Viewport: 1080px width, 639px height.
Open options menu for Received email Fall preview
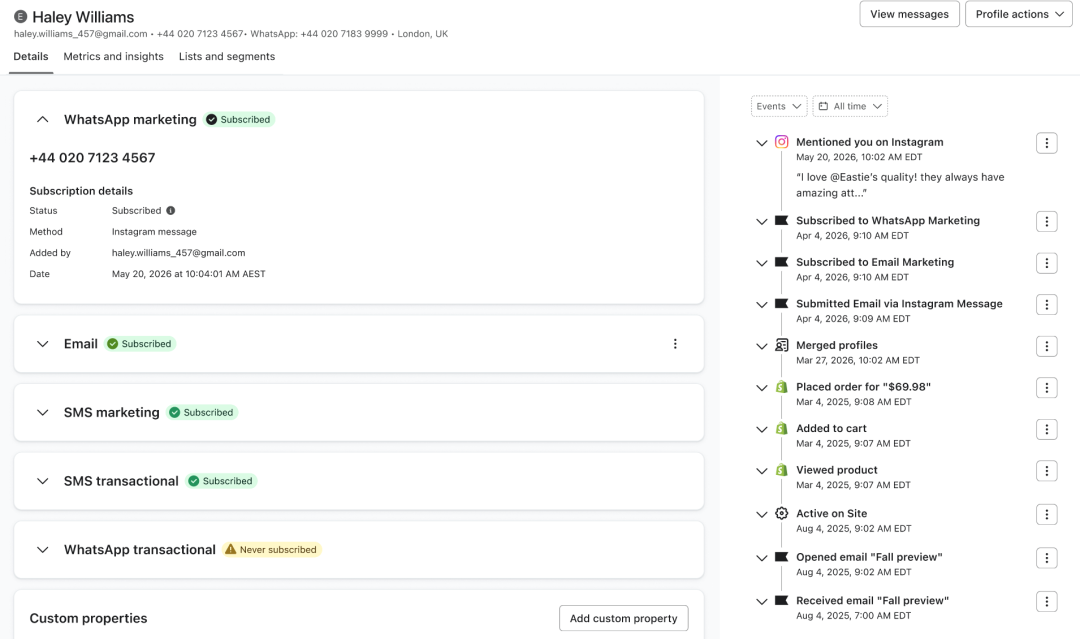(x=1046, y=602)
